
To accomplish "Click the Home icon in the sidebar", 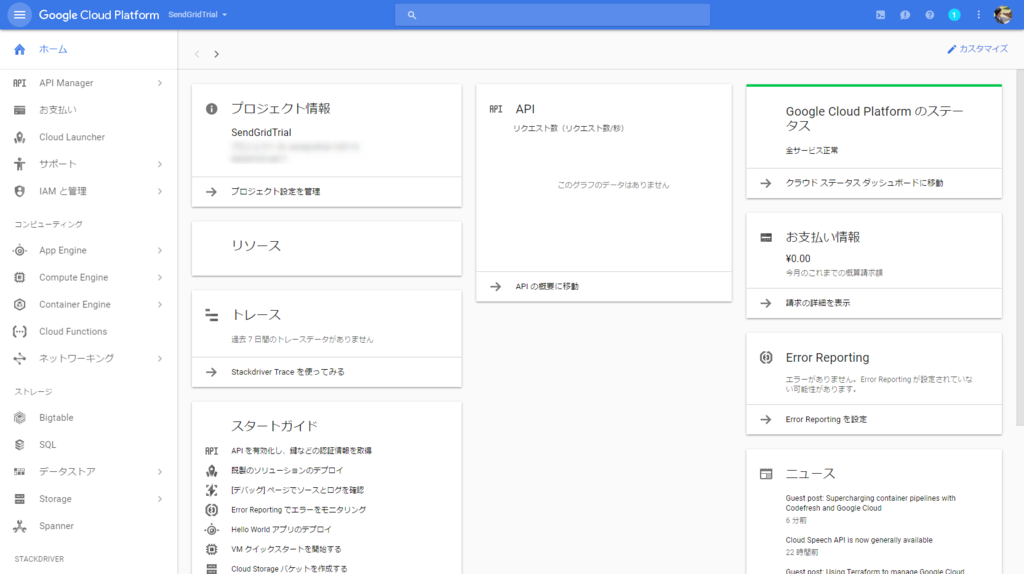I will click(x=20, y=50).
